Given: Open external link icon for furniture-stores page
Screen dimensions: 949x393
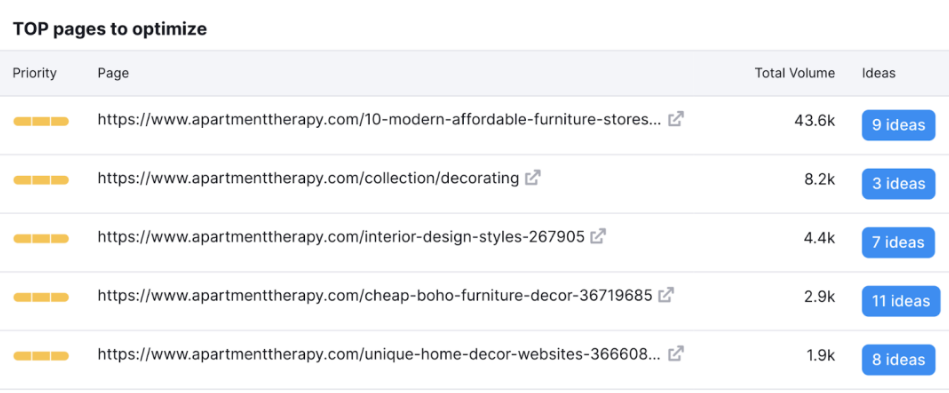Looking at the screenshot, I should pos(675,119).
